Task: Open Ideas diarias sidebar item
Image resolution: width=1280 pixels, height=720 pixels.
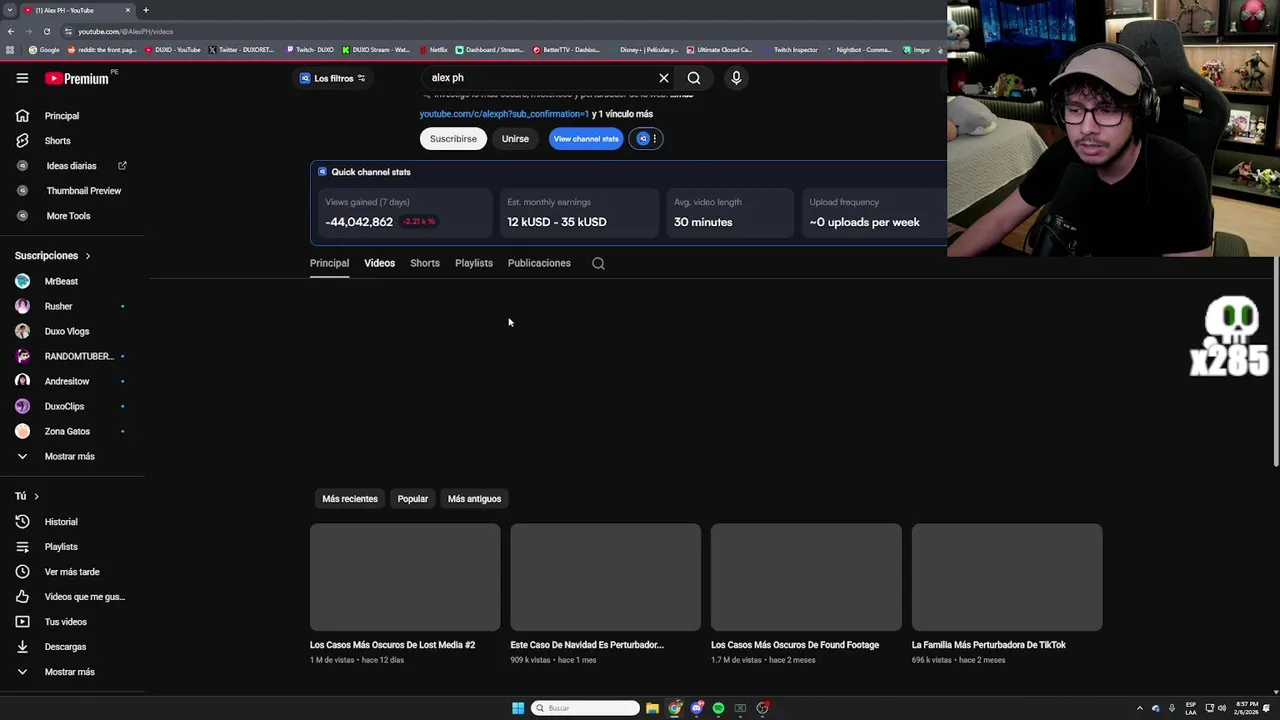Action: point(72,166)
